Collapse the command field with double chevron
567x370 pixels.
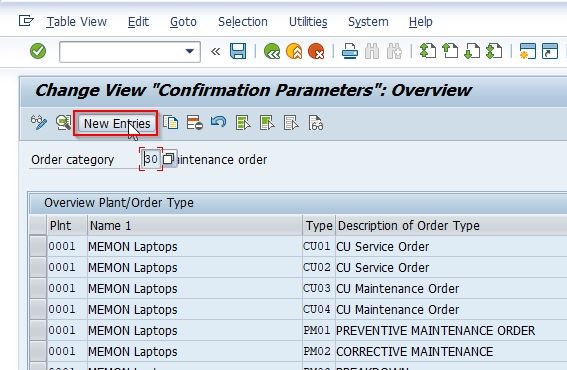click(x=216, y=51)
